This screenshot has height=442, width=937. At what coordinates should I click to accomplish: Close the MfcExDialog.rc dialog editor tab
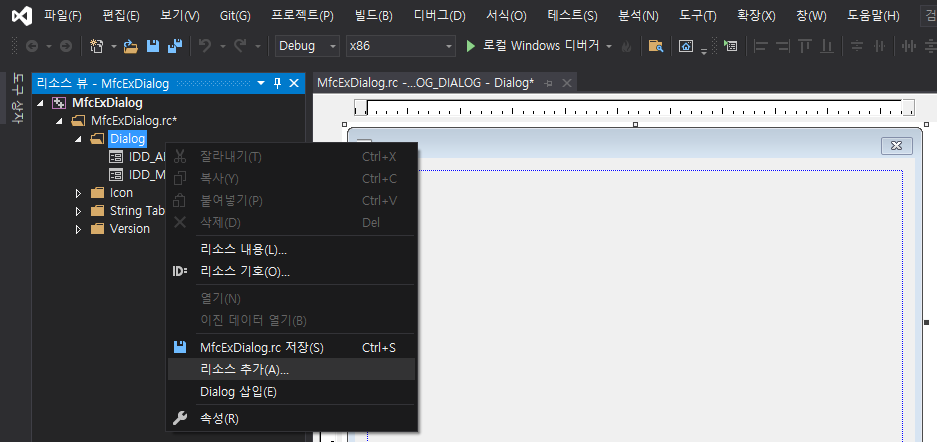pyautogui.click(x=566, y=84)
